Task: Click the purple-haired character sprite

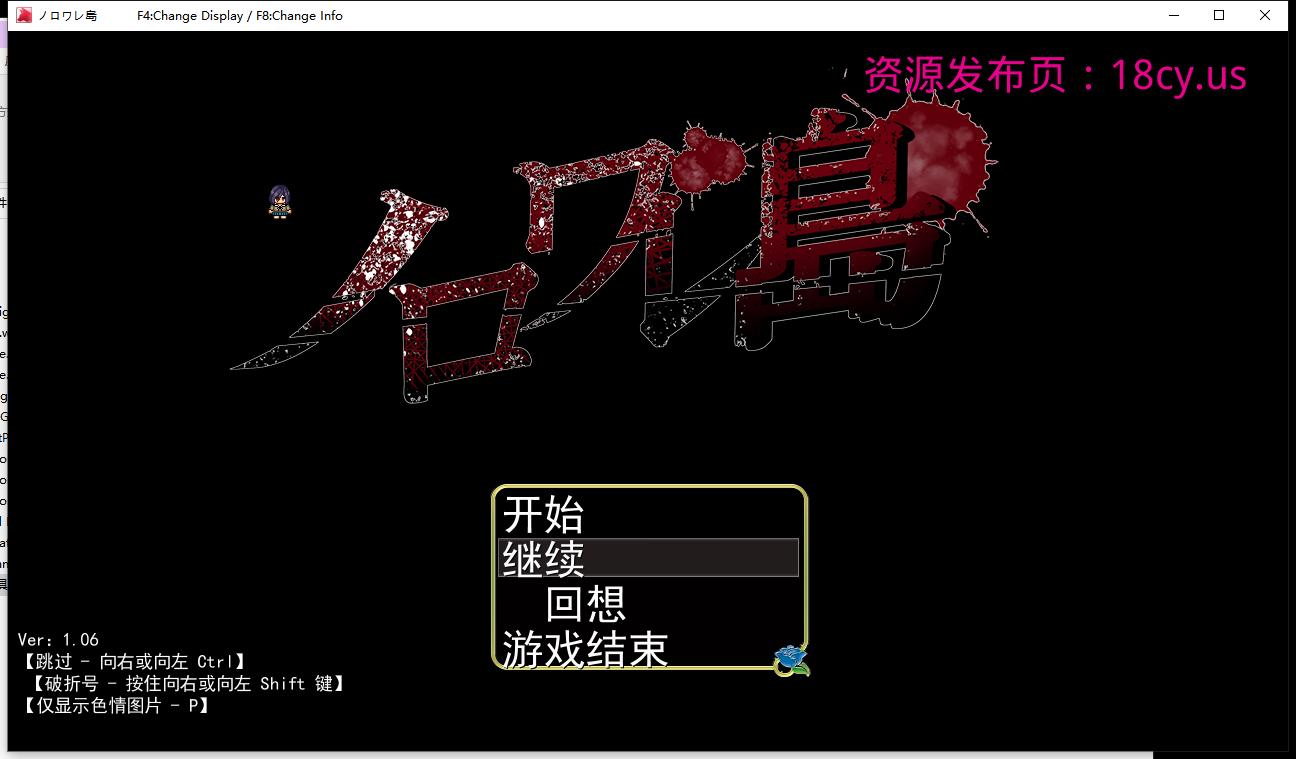Action: 280,201
